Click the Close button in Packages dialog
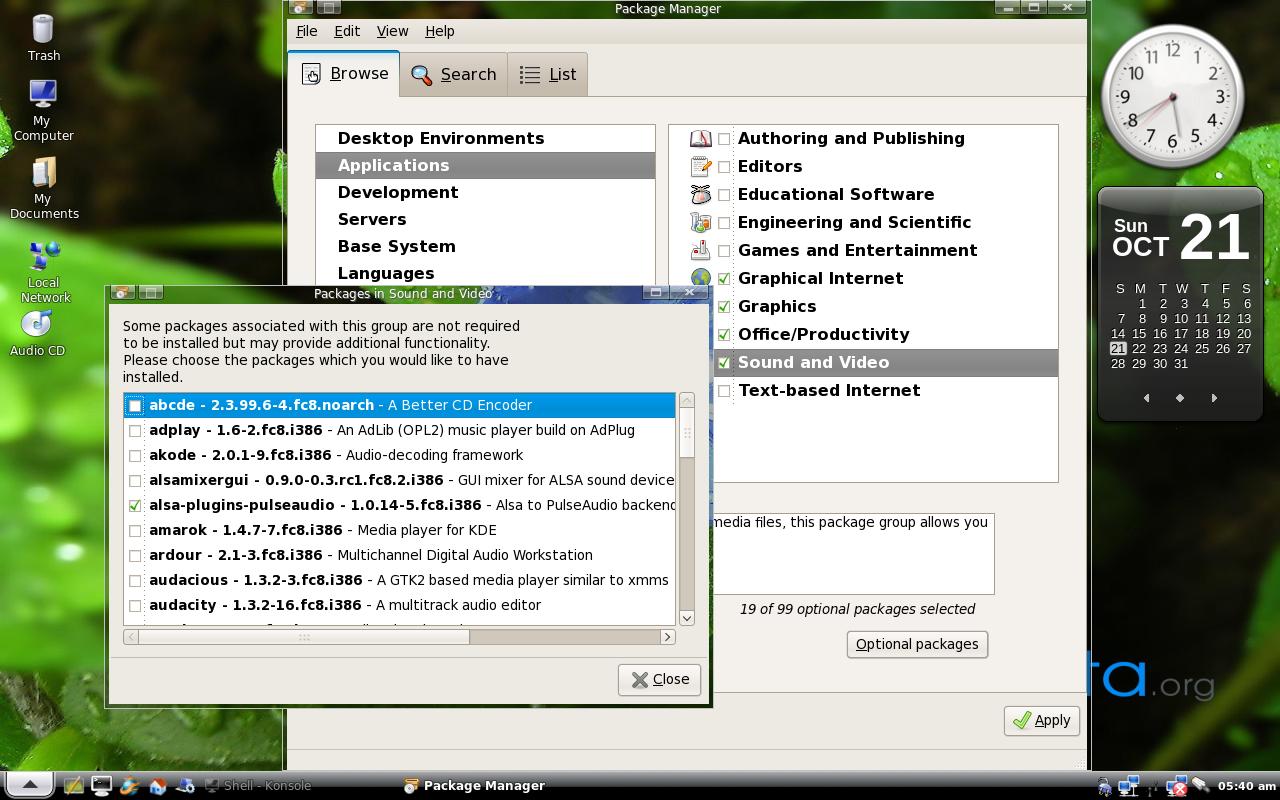 (x=660, y=680)
